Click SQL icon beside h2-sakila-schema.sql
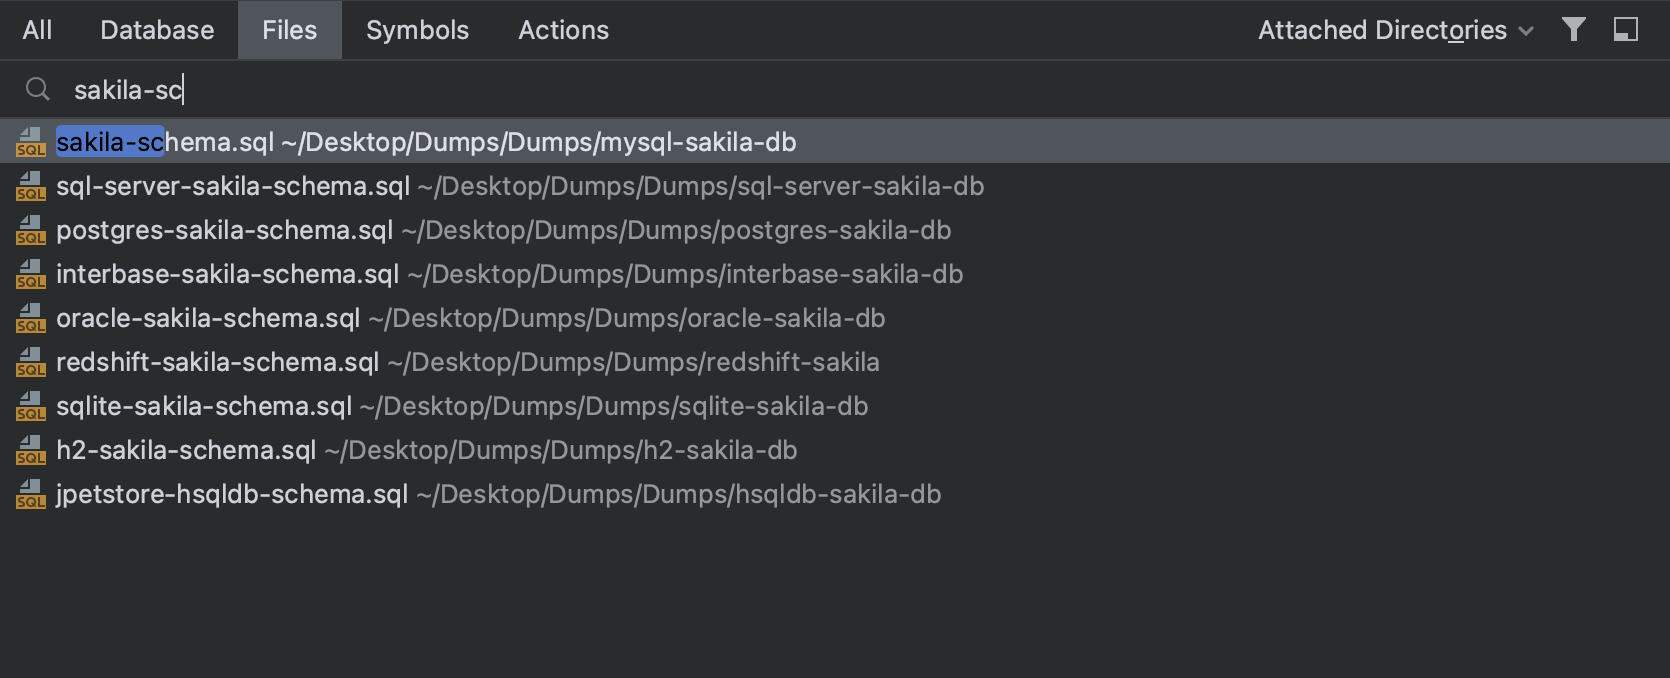 tap(31, 450)
